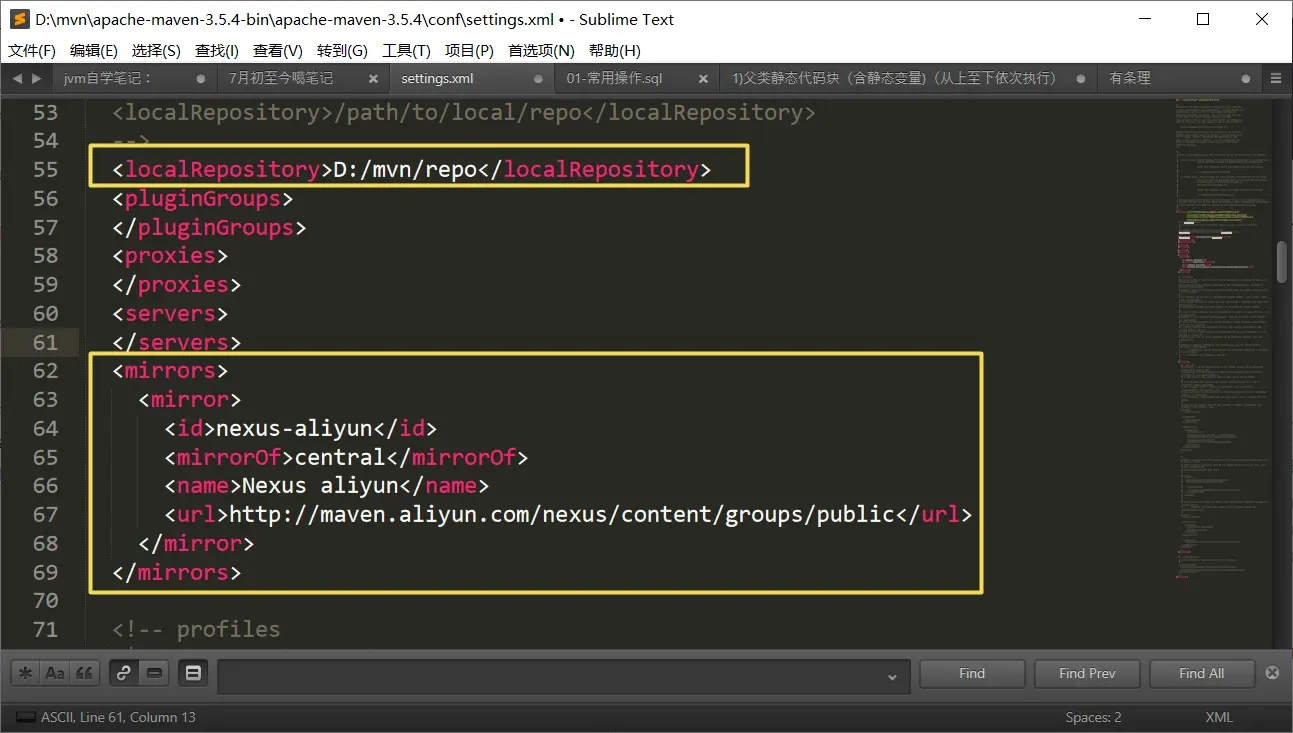The image size is (1293, 733).
Task: Maximize the Sublime Text window
Action: pyautogui.click(x=1203, y=19)
